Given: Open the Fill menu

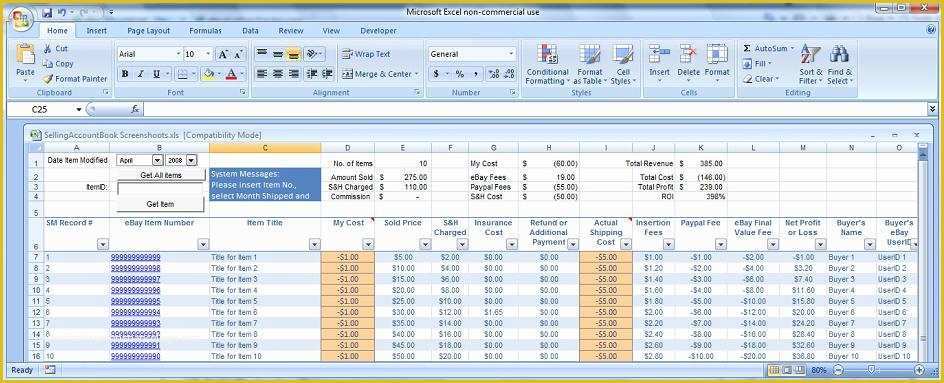Looking at the screenshot, I should click(x=757, y=64).
